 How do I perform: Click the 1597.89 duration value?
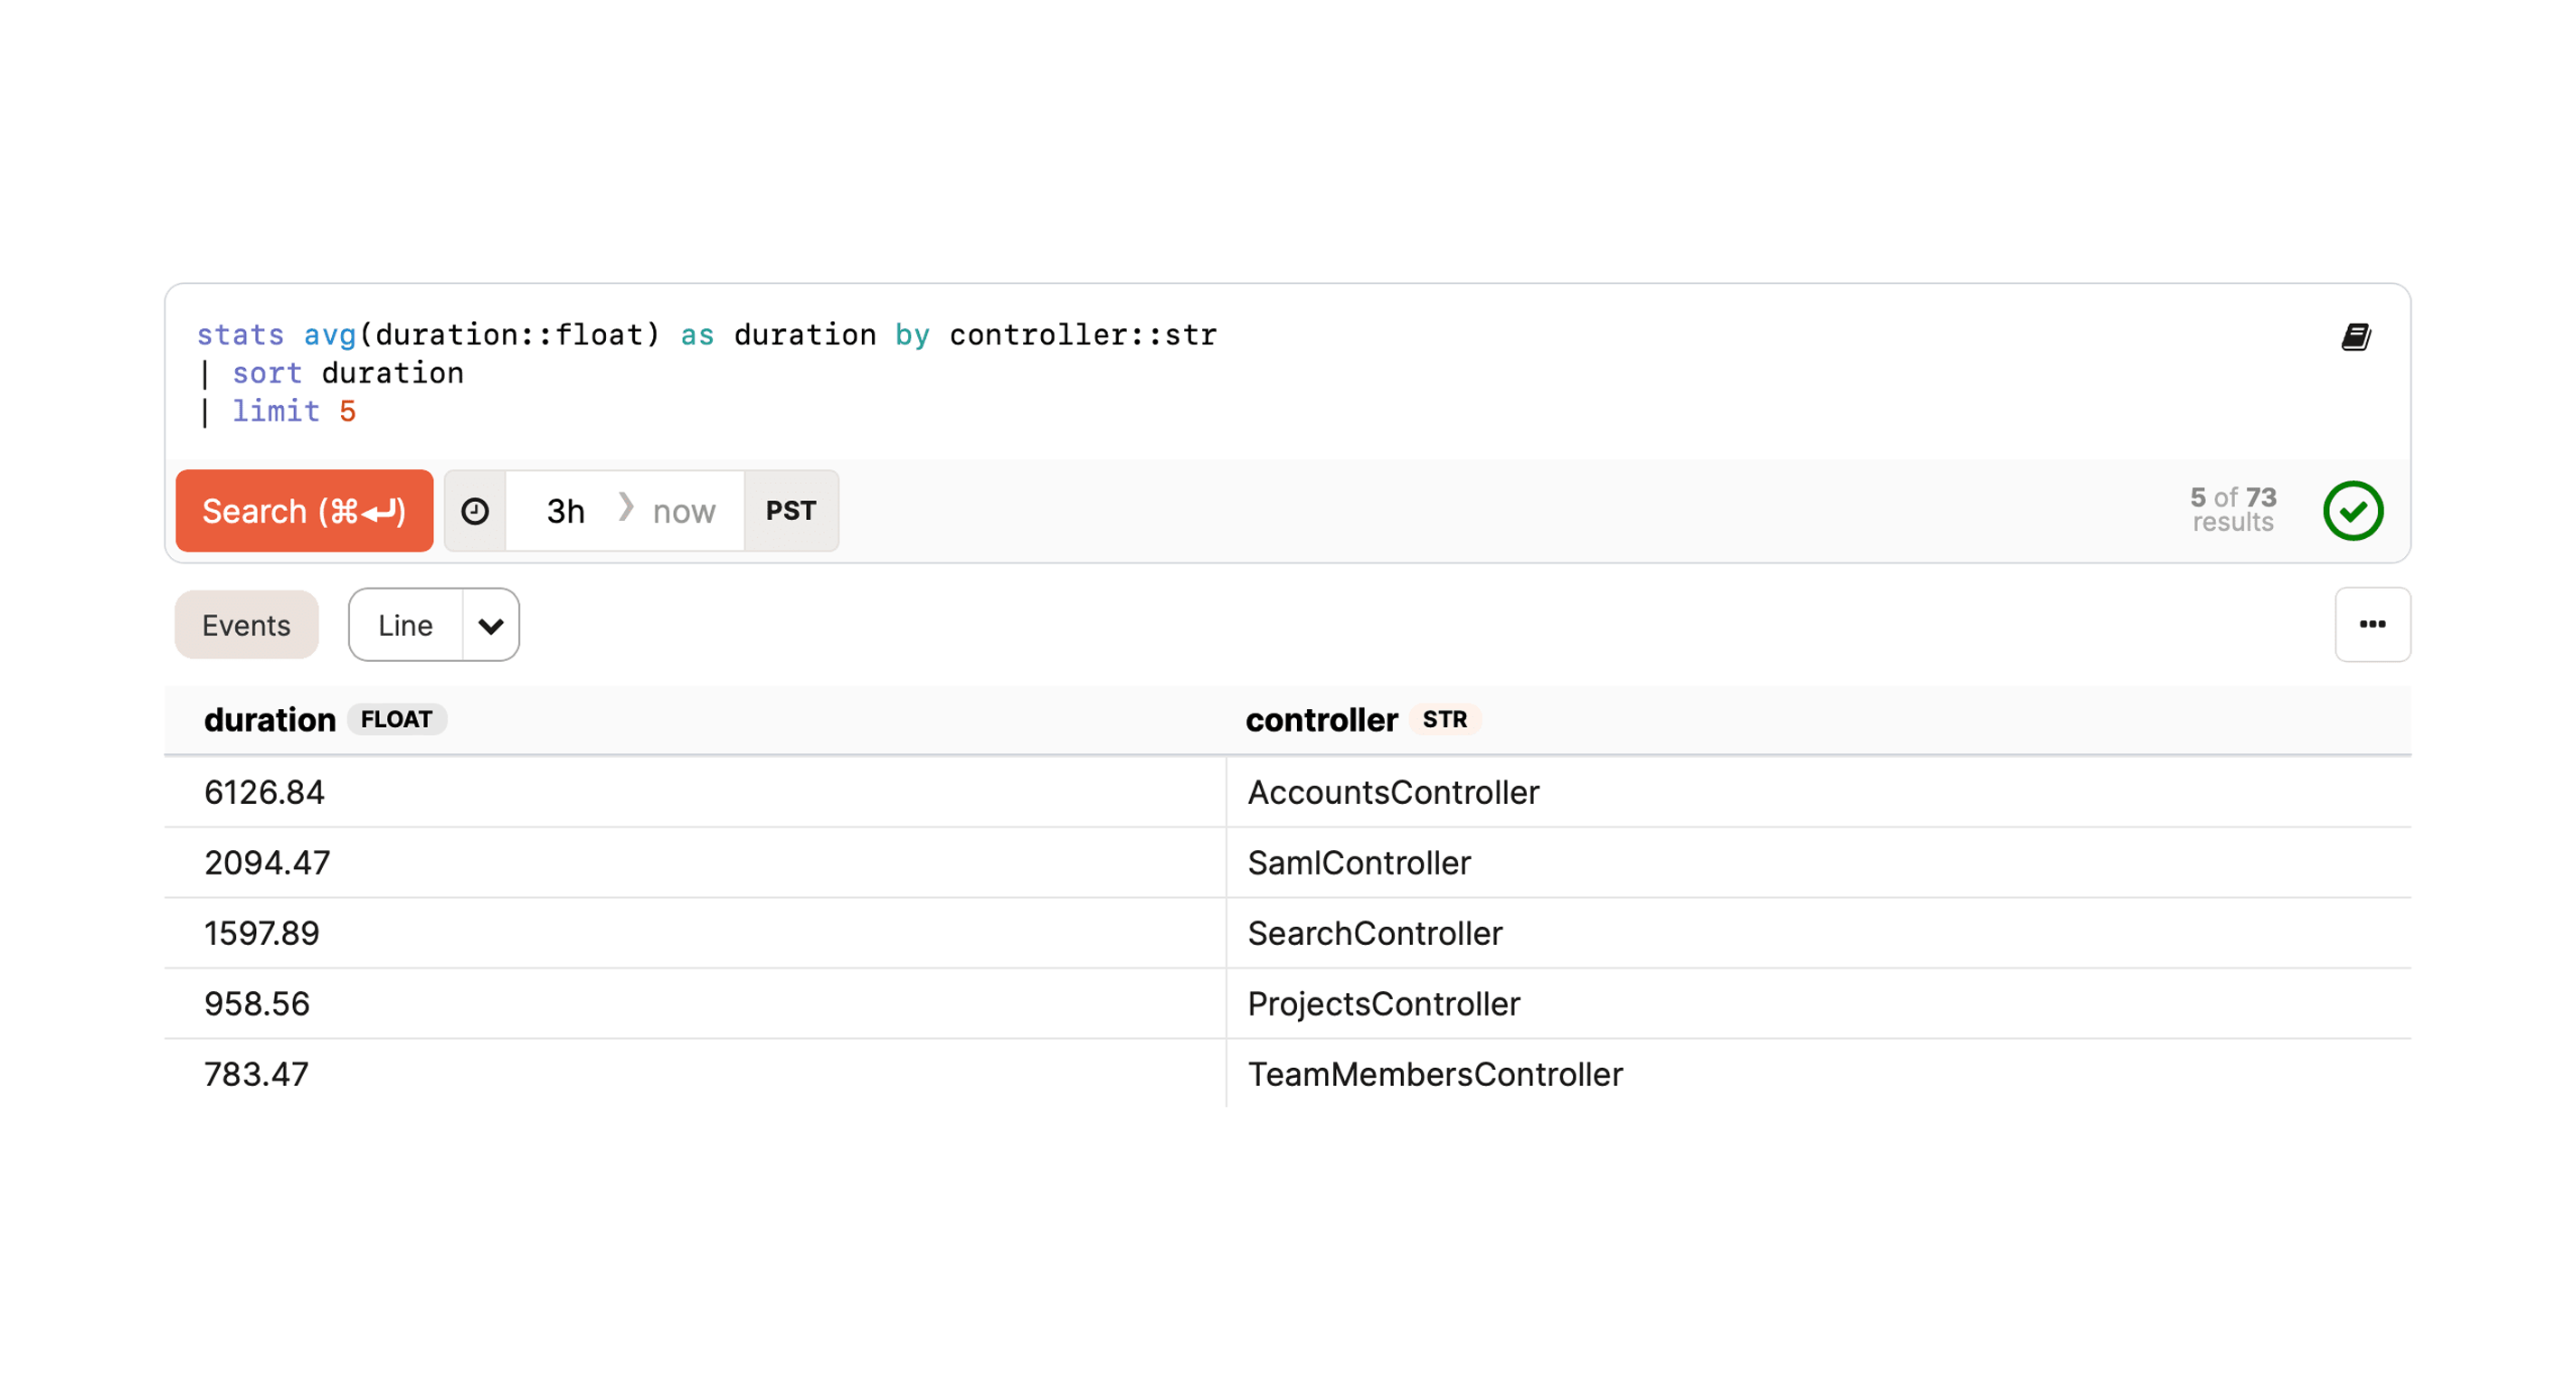tap(262, 933)
